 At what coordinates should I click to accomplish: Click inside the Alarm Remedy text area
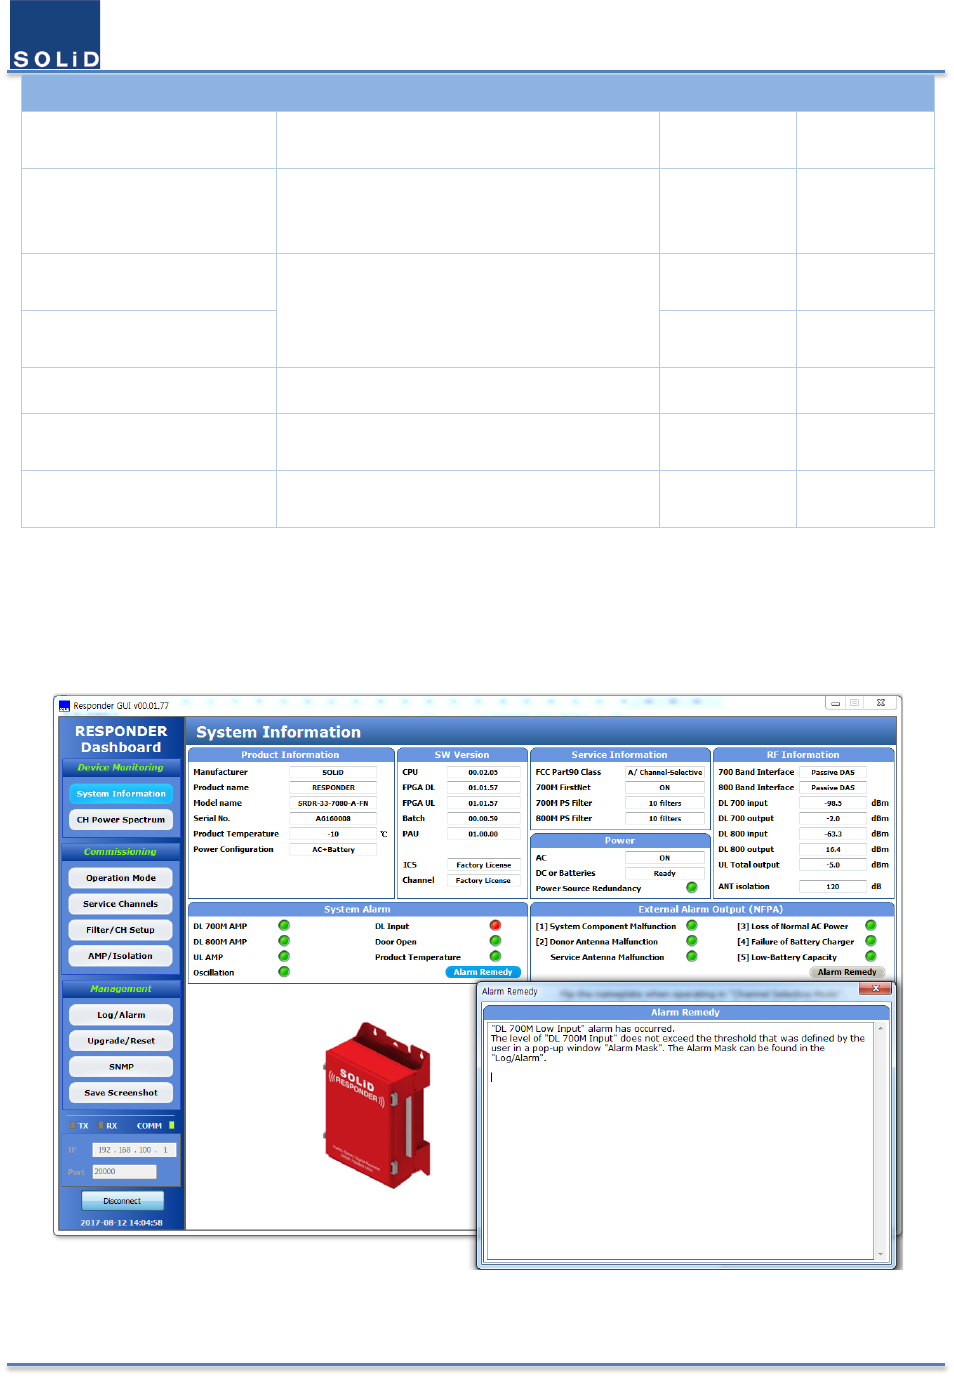680,1140
